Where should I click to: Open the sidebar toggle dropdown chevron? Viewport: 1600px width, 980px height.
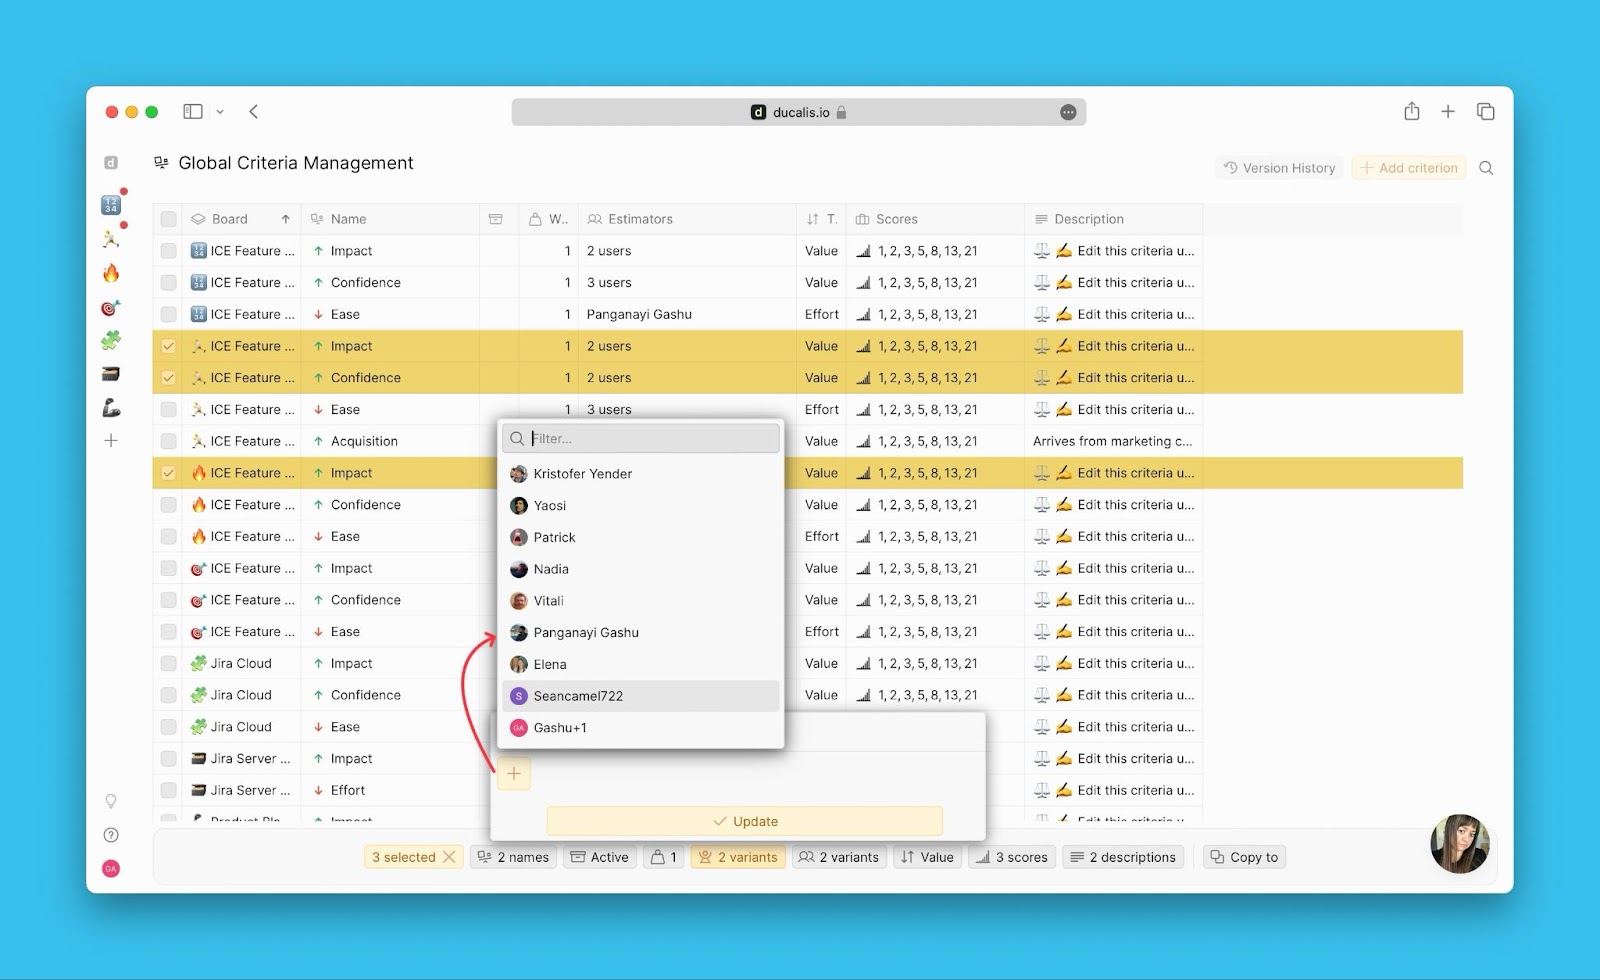click(220, 112)
